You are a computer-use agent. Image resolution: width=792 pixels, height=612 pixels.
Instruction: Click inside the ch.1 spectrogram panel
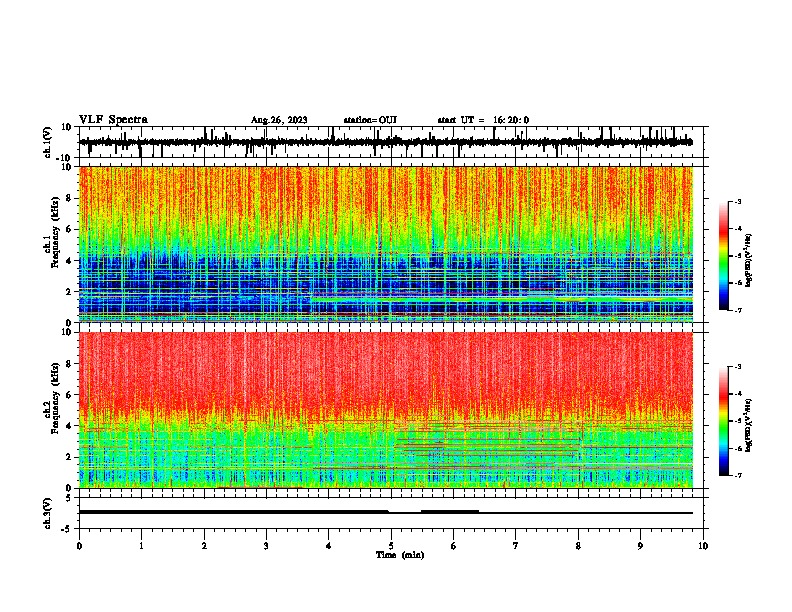pos(385,244)
